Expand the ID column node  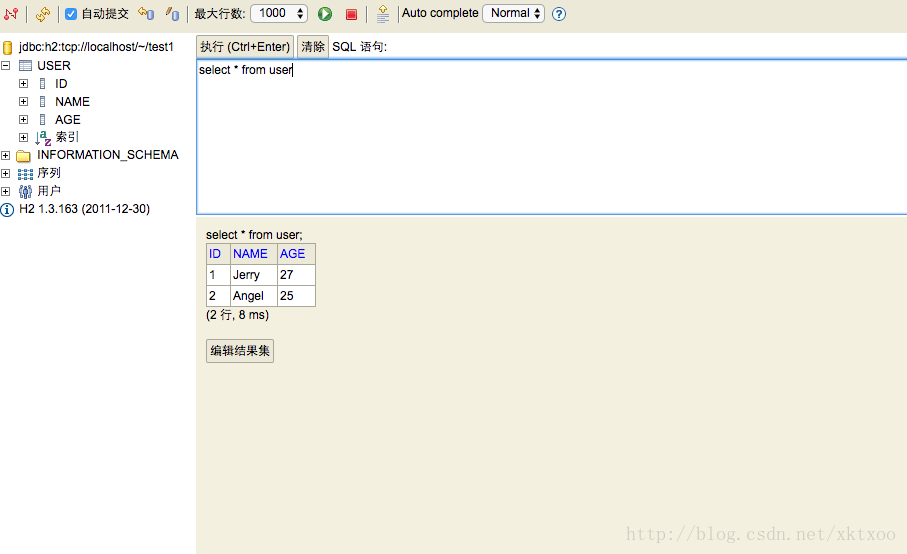(x=24, y=84)
